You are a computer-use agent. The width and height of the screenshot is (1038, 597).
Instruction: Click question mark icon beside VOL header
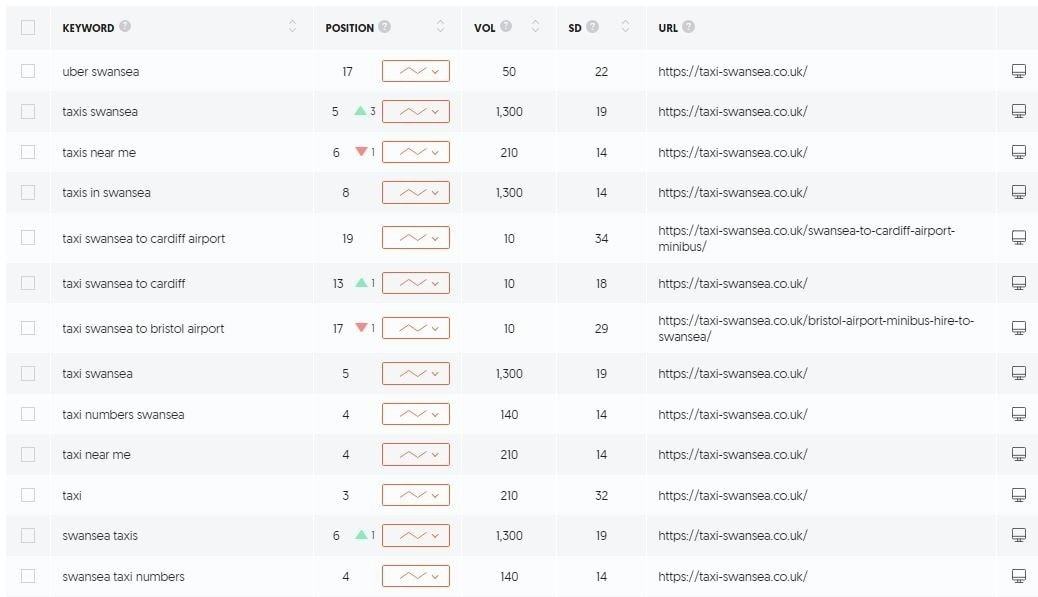point(506,26)
